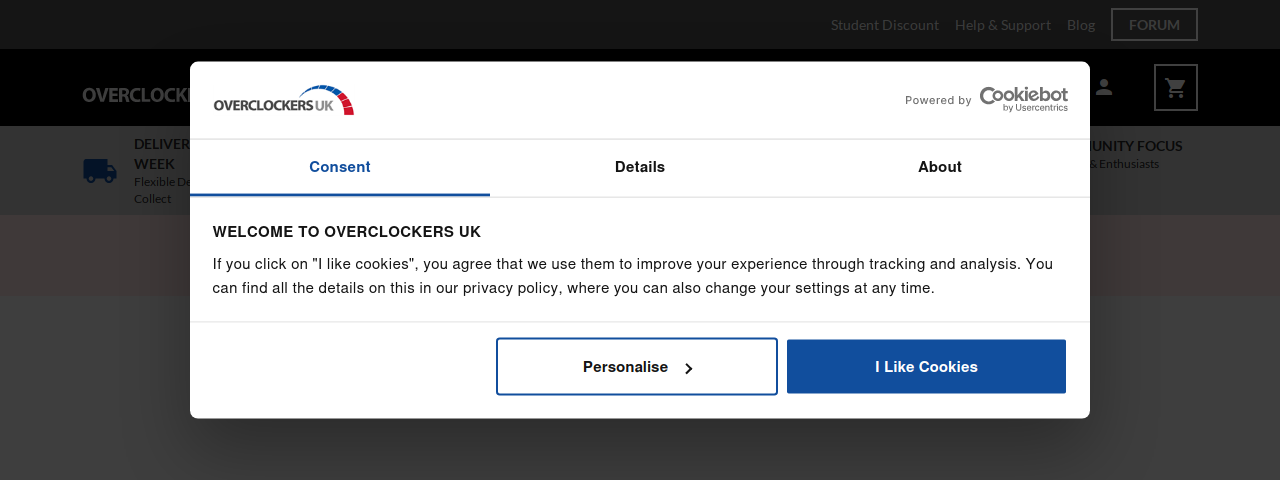Open the Student Discount link
This screenshot has height=480, width=1280.
tap(885, 25)
